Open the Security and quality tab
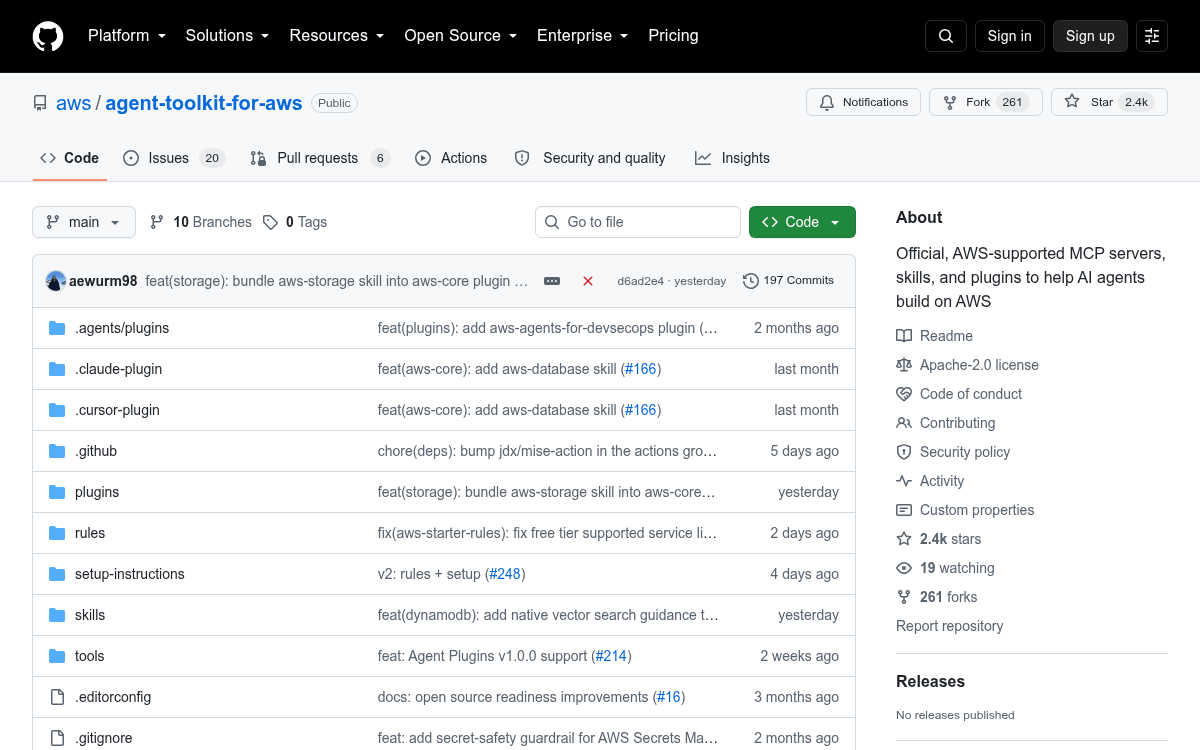The width and height of the screenshot is (1200, 750). [590, 158]
